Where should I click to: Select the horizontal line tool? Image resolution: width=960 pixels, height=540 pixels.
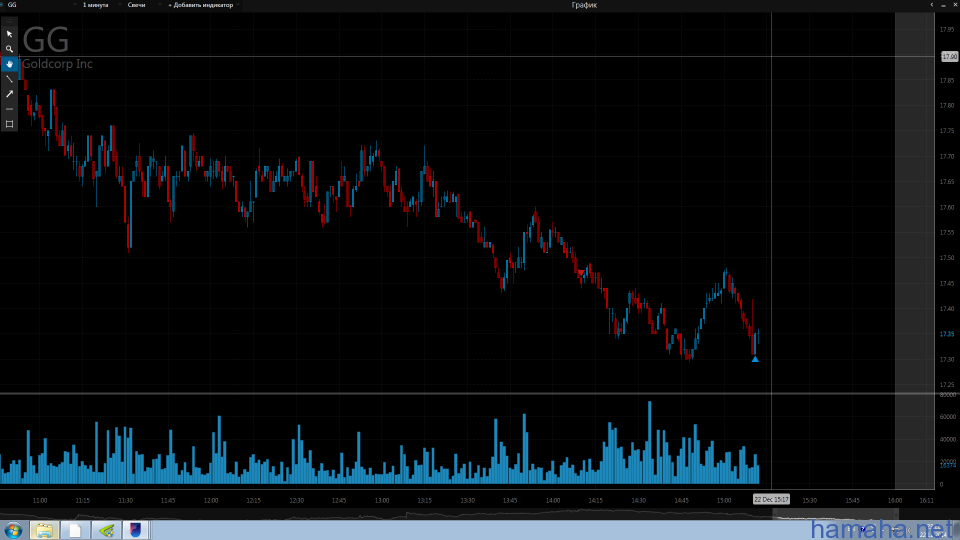10,109
